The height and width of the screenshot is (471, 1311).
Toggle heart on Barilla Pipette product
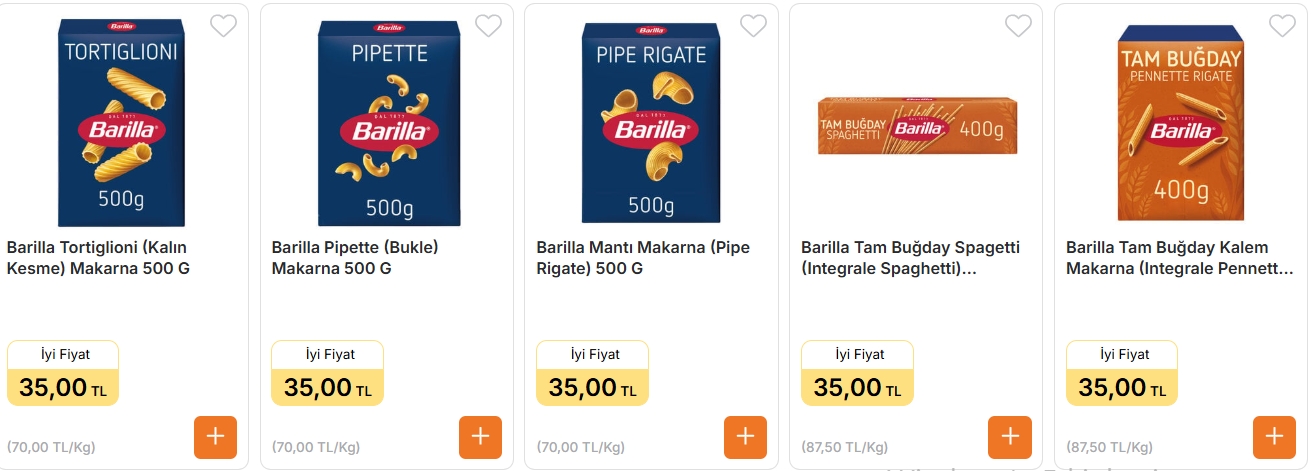click(488, 26)
